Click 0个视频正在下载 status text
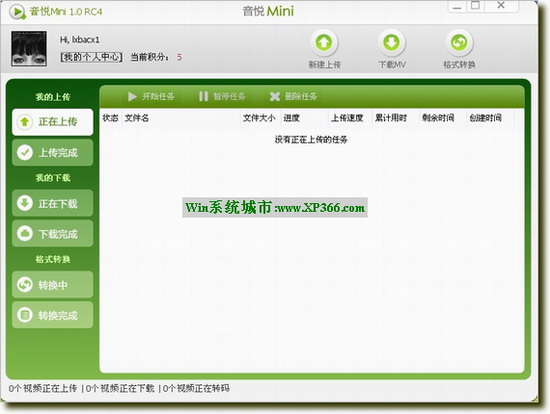 tap(120, 388)
